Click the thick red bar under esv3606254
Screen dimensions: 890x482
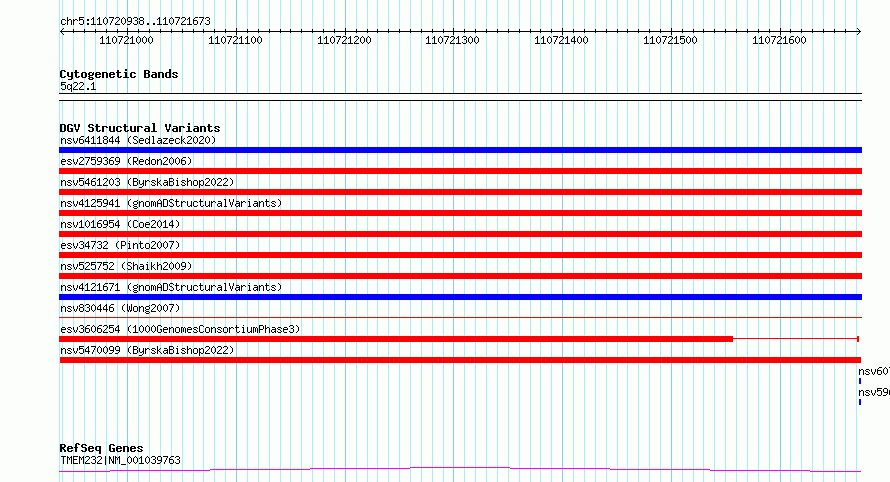(396, 339)
